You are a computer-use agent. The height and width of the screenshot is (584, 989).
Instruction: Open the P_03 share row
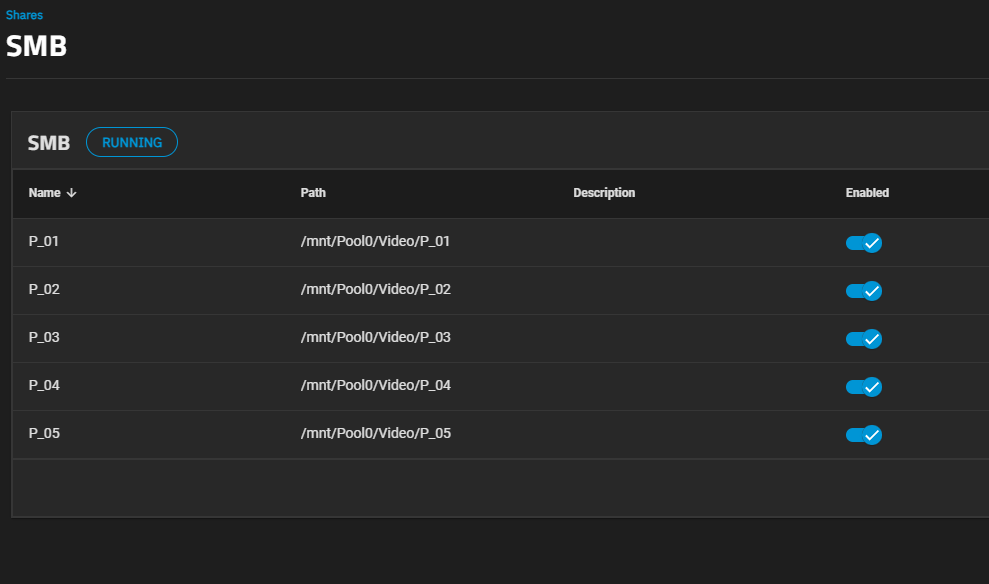click(45, 338)
